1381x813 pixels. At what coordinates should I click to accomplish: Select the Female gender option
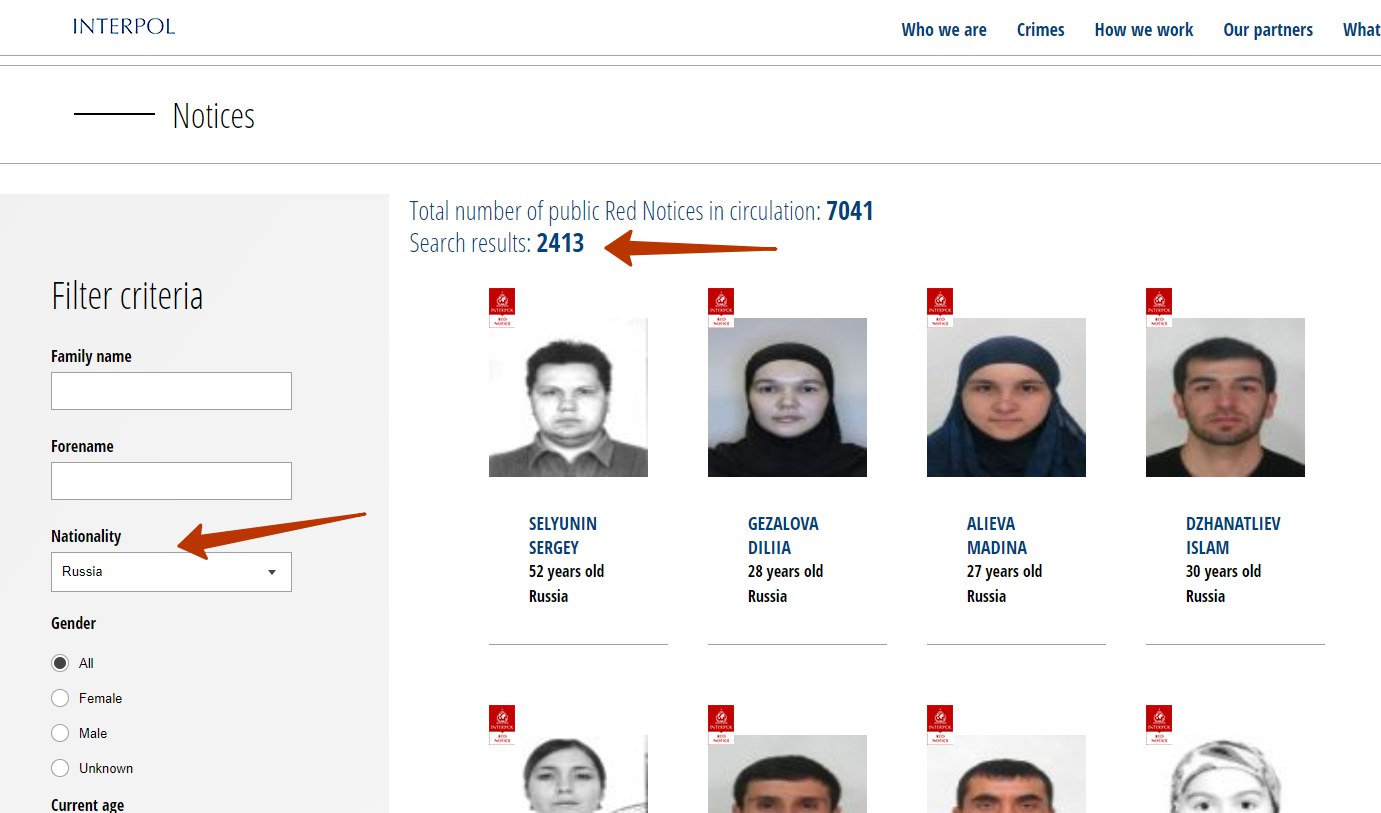pos(60,698)
